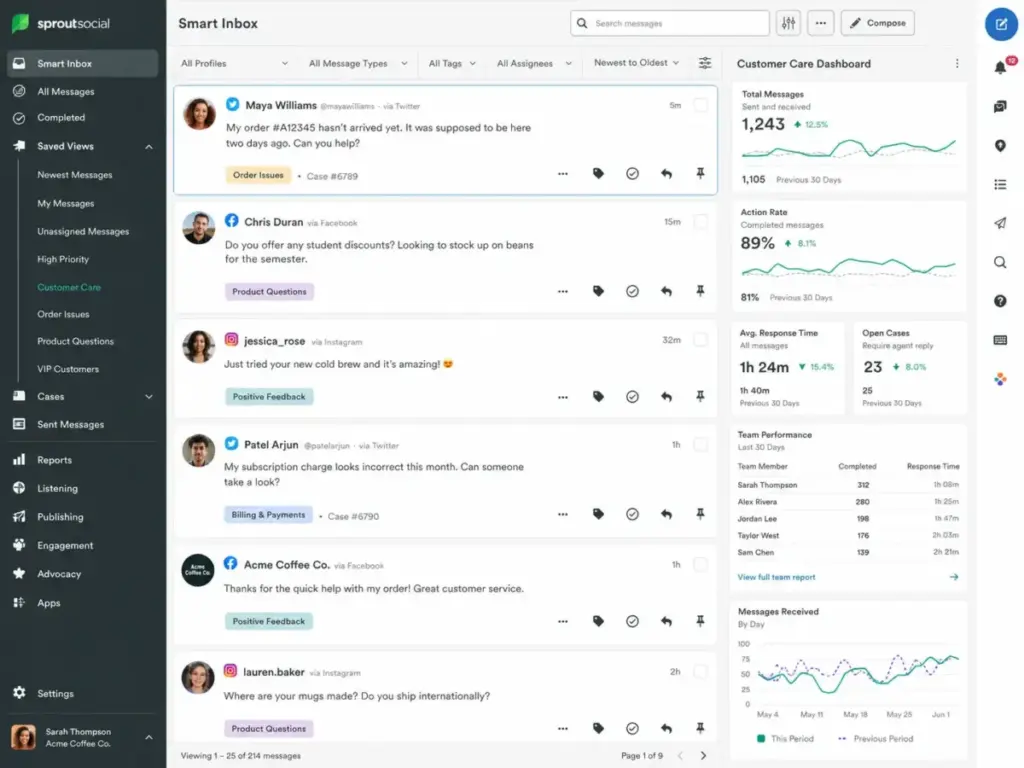Select Acme Coffee Co. message checkbox
The height and width of the screenshot is (768, 1024).
point(700,564)
